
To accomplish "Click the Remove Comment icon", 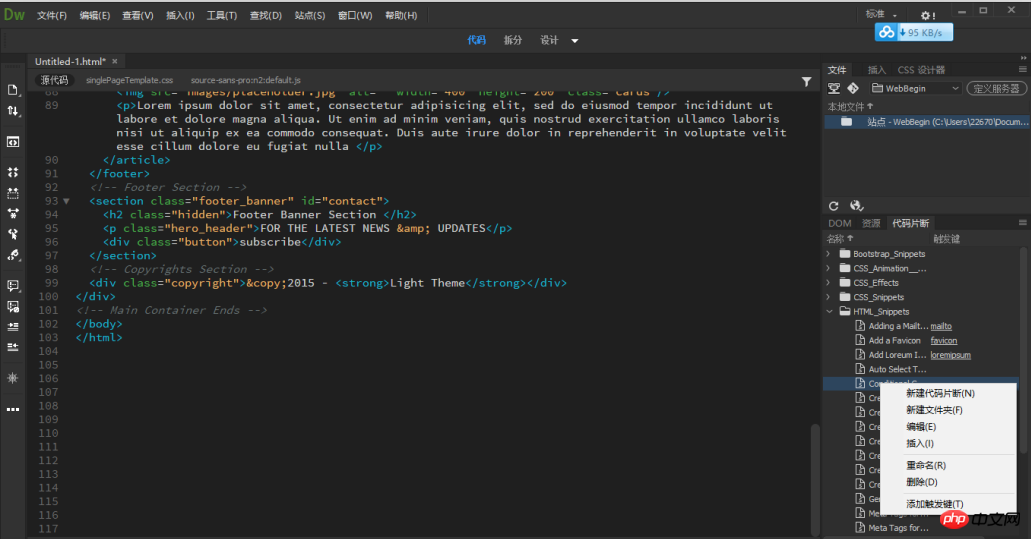I will pos(12,306).
